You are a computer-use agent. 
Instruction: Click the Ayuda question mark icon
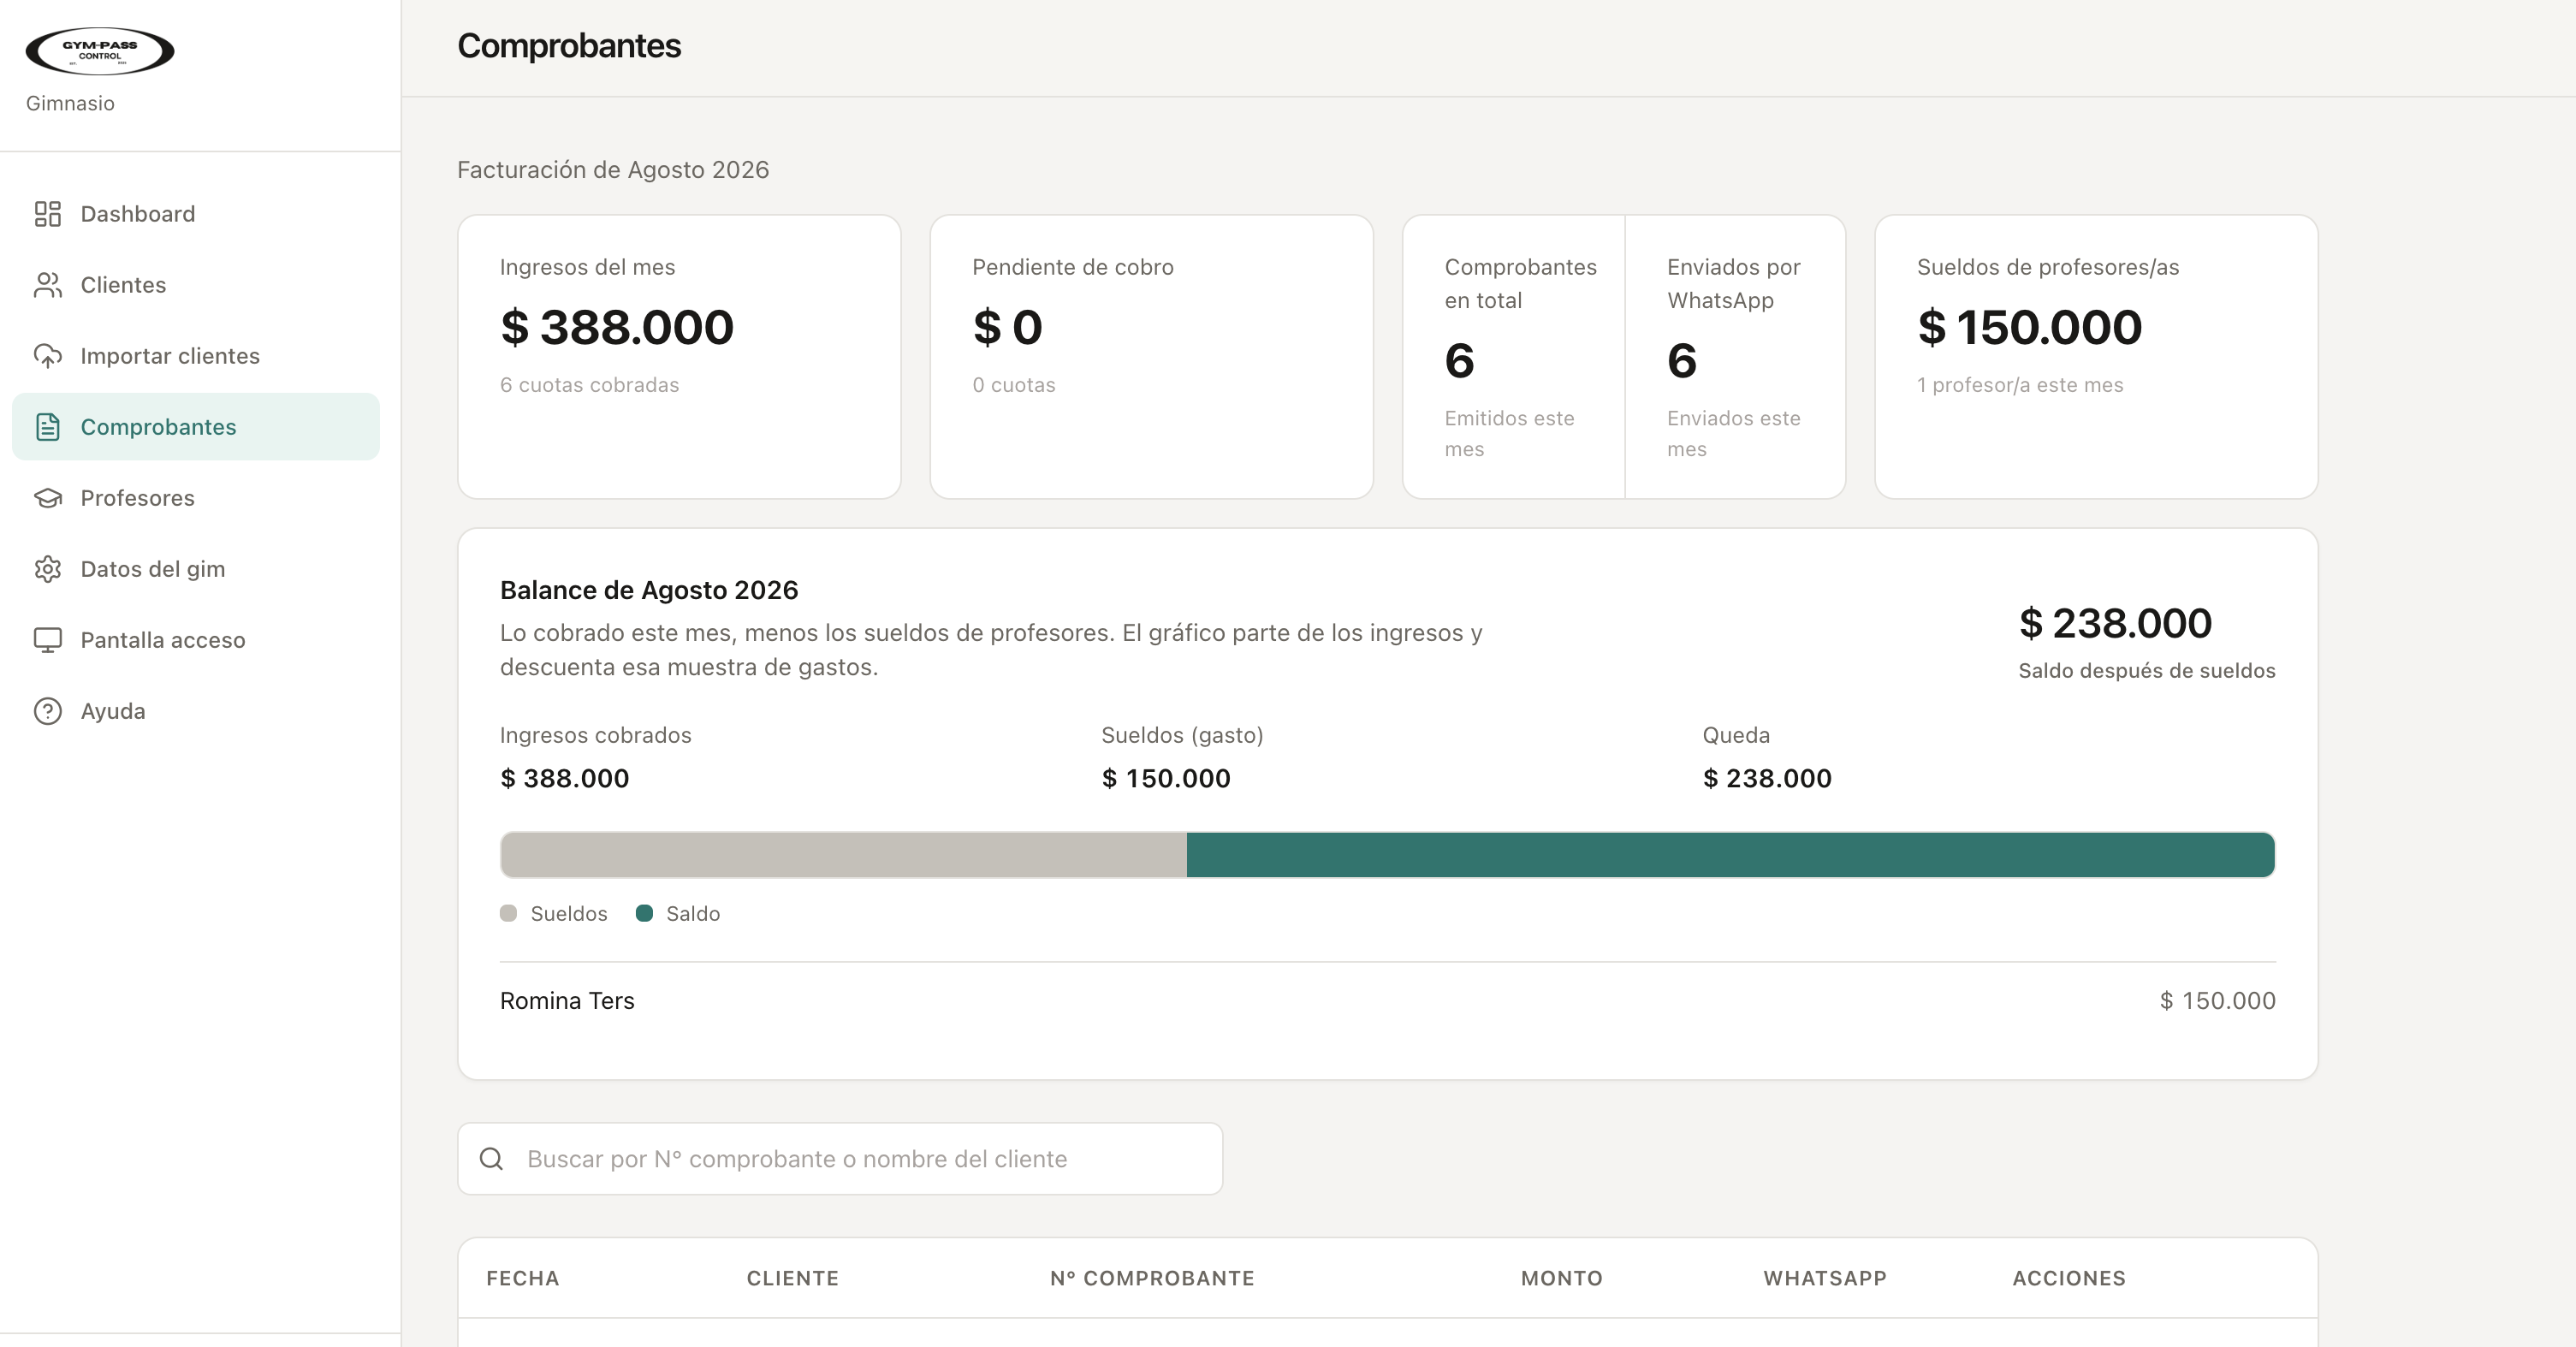[48, 711]
